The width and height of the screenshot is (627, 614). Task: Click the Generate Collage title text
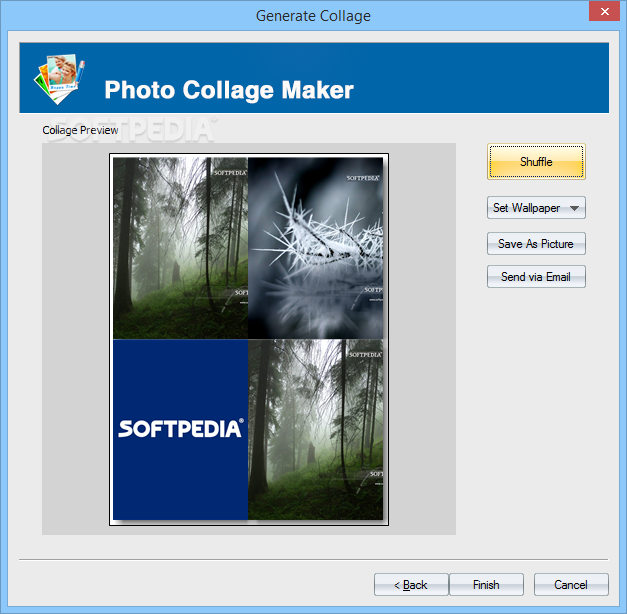click(x=313, y=16)
